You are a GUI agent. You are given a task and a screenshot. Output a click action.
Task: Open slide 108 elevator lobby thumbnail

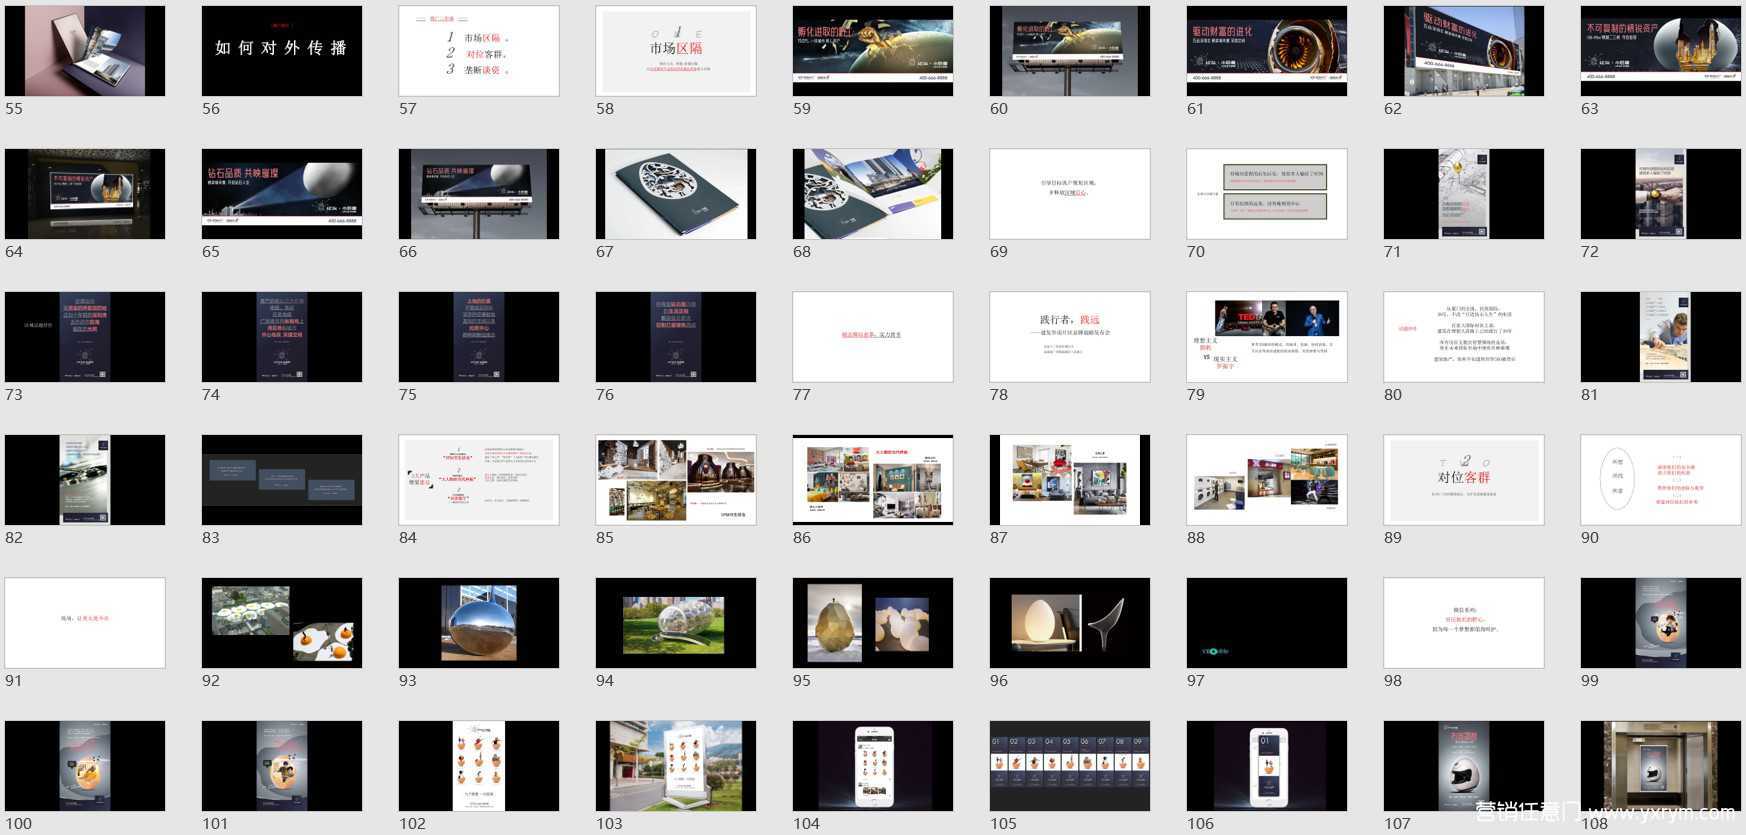(x=1661, y=766)
